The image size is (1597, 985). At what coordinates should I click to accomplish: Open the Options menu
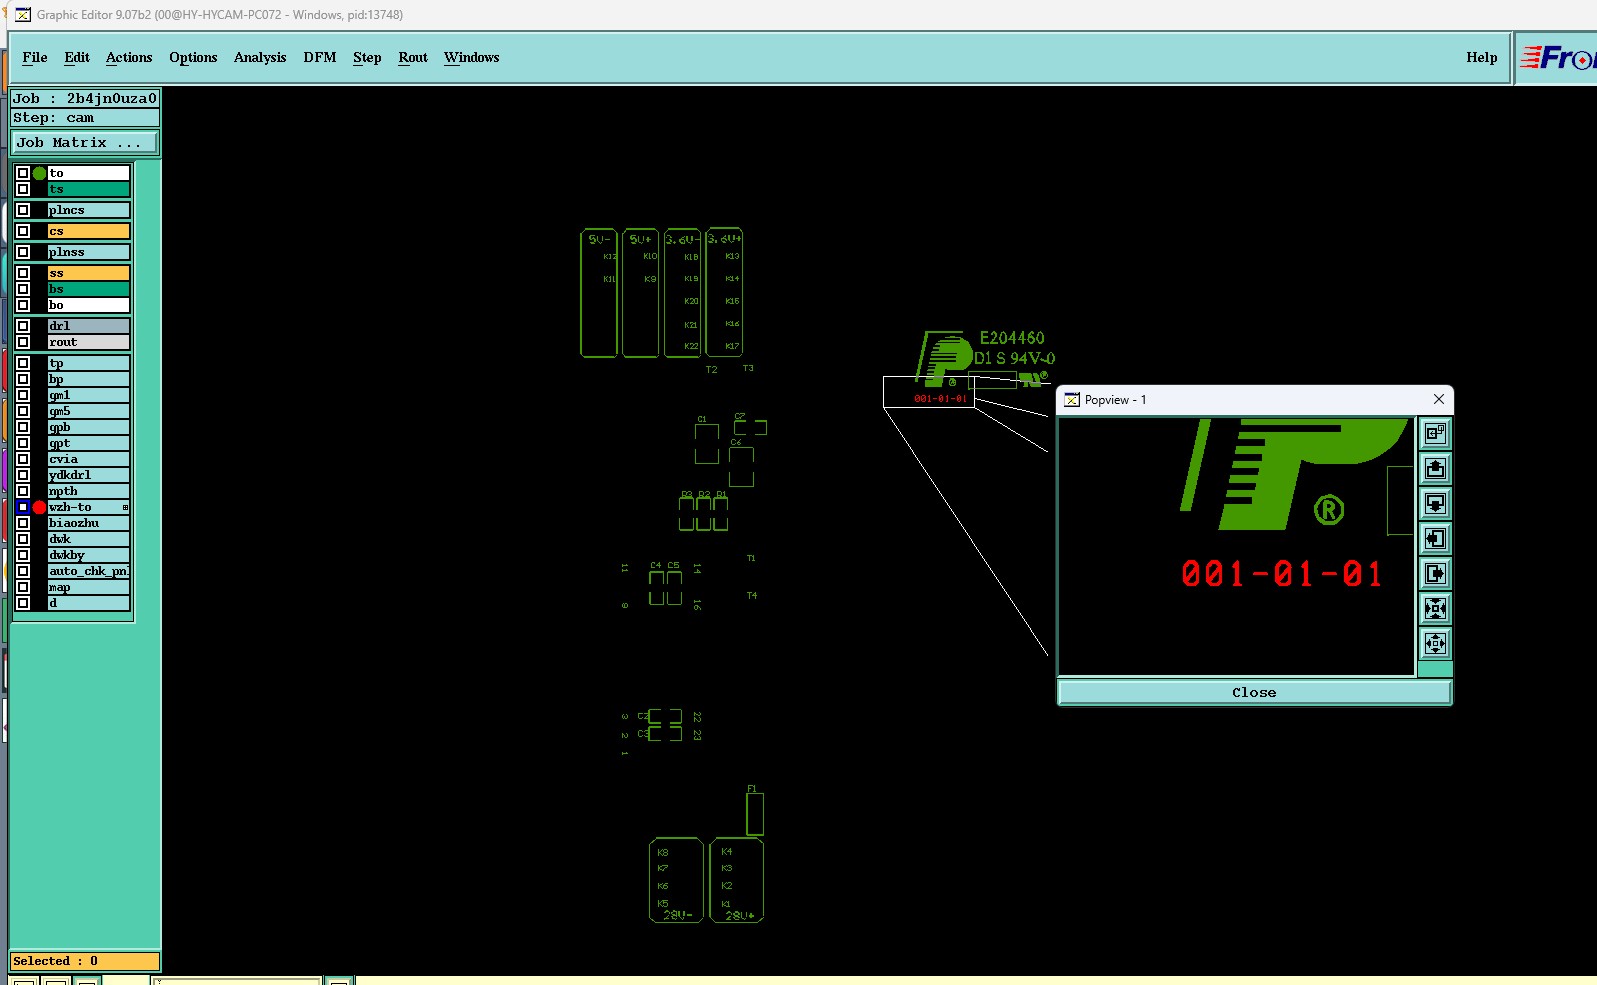click(193, 58)
